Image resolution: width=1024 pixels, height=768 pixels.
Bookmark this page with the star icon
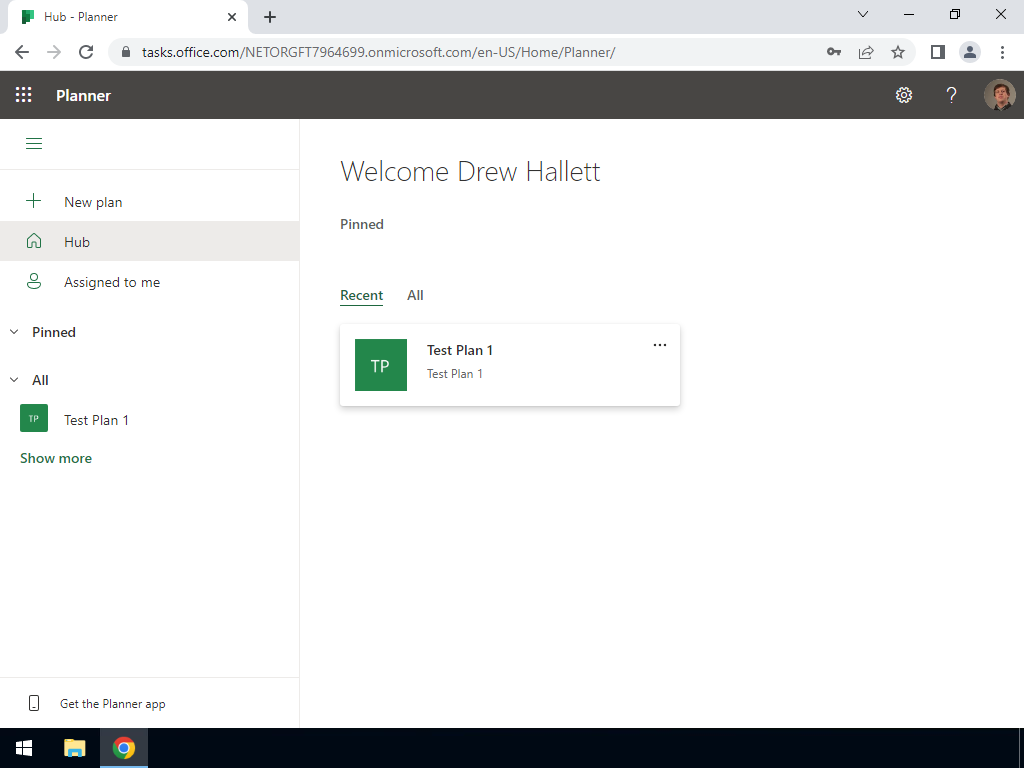click(x=898, y=52)
